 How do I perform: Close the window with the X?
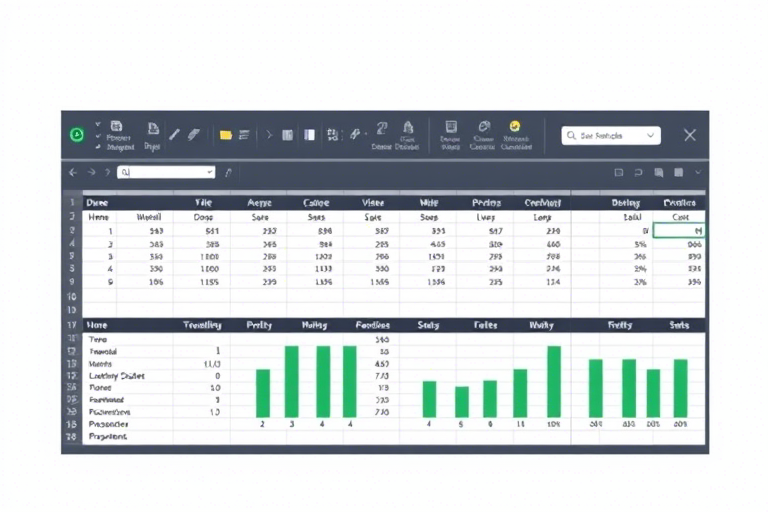pyautogui.click(x=690, y=135)
